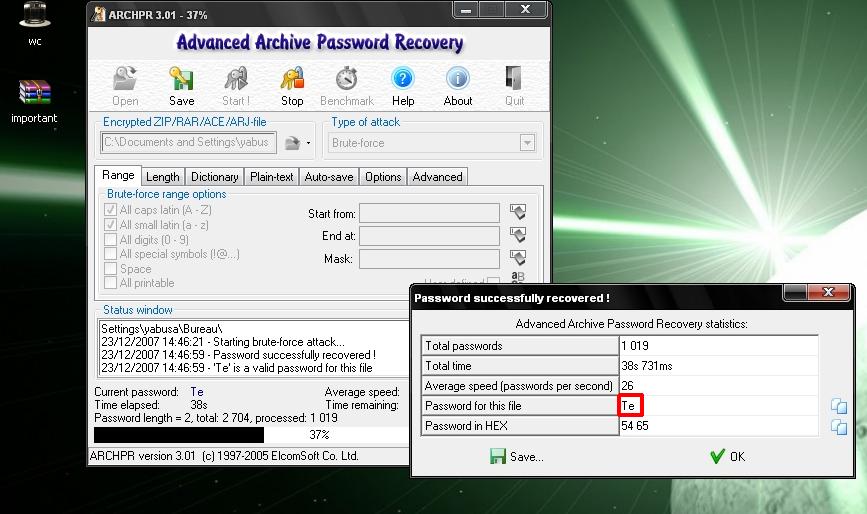Open the Advanced tab
This screenshot has height=514, width=867.
pos(437,177)
